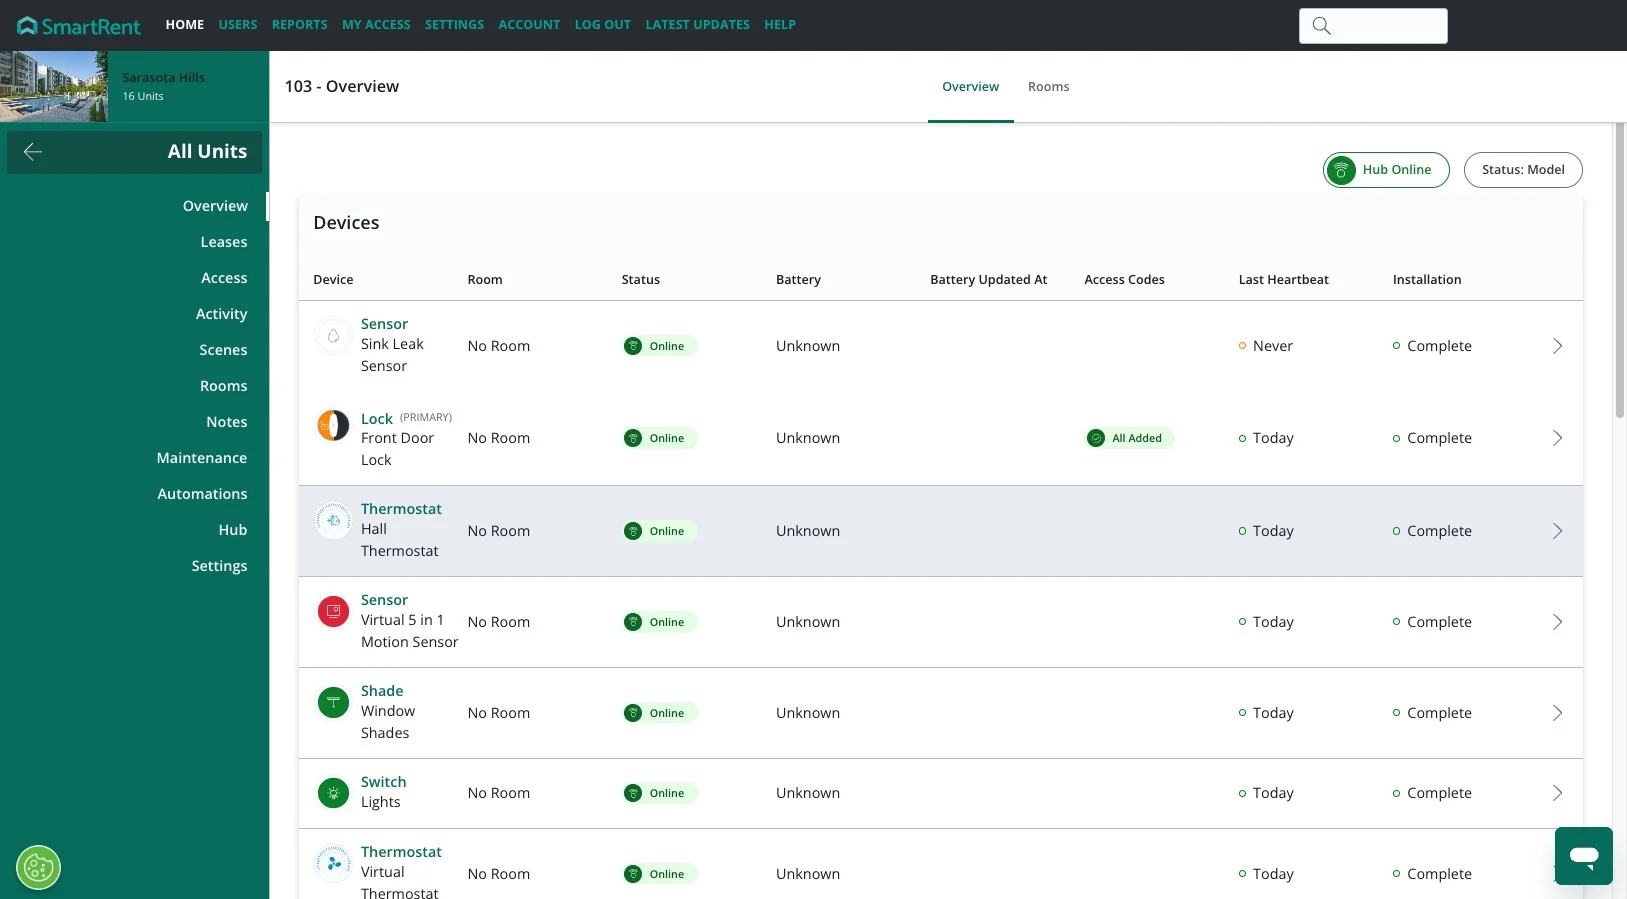Click the Hub Online button

pyautogui.click(x=1386, y=170)
